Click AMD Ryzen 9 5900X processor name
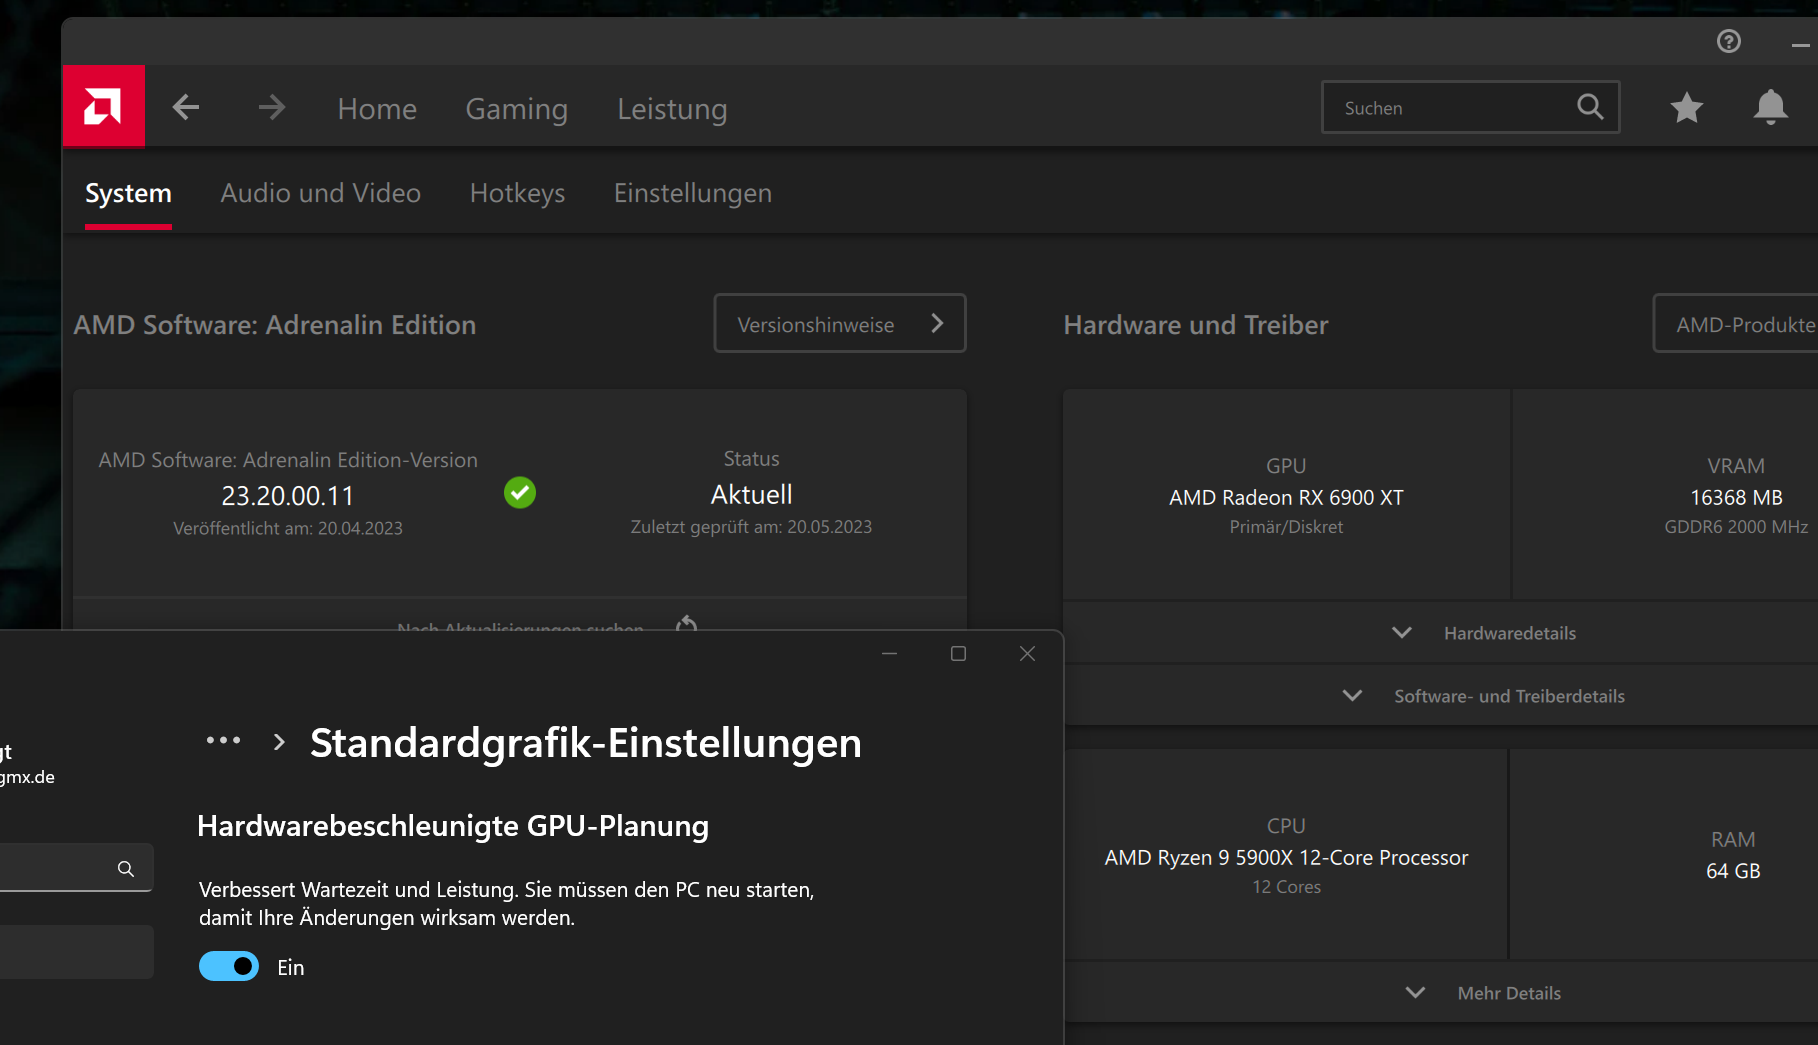The image size is (1818, 1045). (1287, 858)
